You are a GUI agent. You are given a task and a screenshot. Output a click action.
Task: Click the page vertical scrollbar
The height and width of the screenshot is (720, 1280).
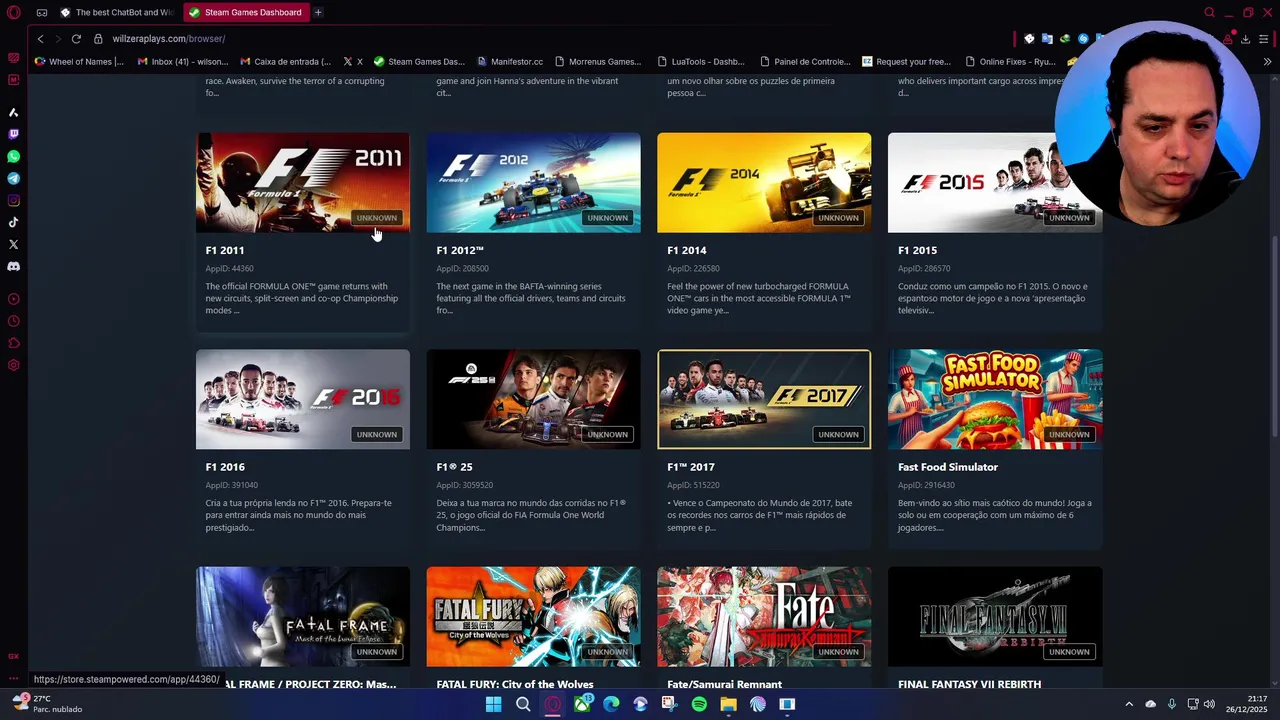click(x=1274, y=335)
